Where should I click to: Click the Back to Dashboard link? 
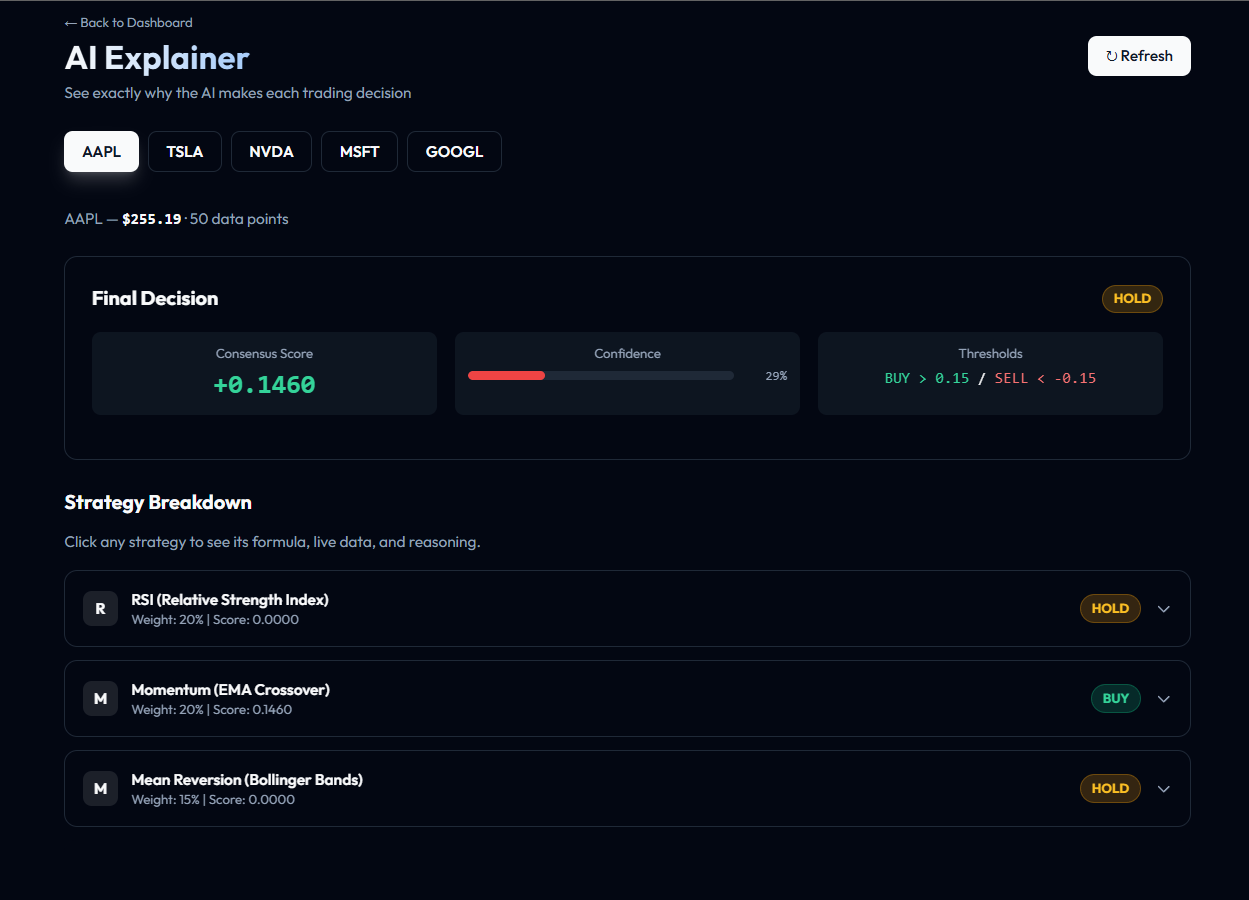[127, 22]
